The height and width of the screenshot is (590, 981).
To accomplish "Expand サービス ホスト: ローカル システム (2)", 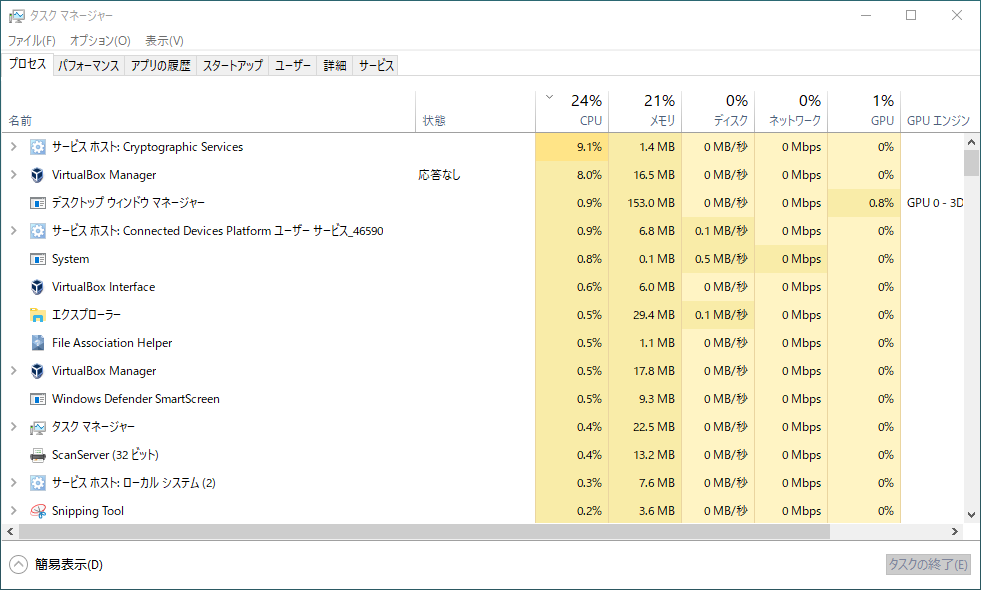I will tap(13, 483).
